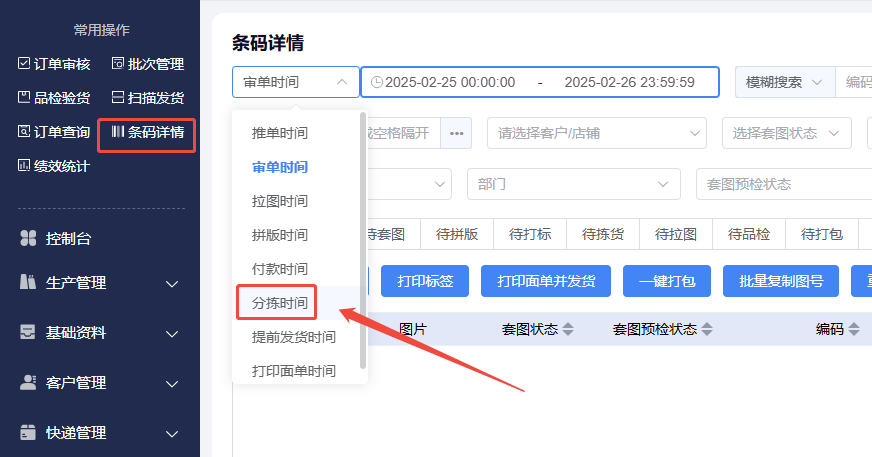
Task: Open 品检验货 shortcut icon
Action: coord(24,97)
